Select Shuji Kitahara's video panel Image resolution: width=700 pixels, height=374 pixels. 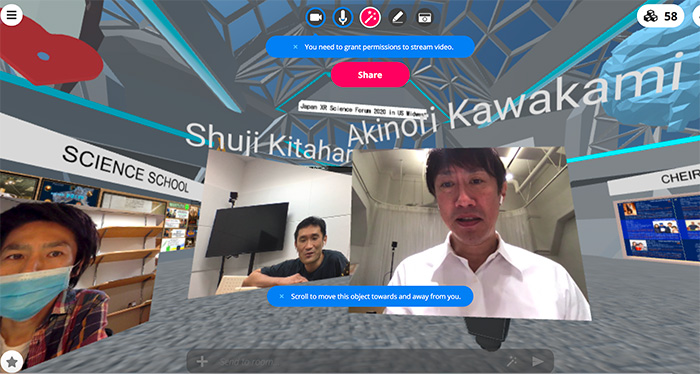(x=270, y=223)
